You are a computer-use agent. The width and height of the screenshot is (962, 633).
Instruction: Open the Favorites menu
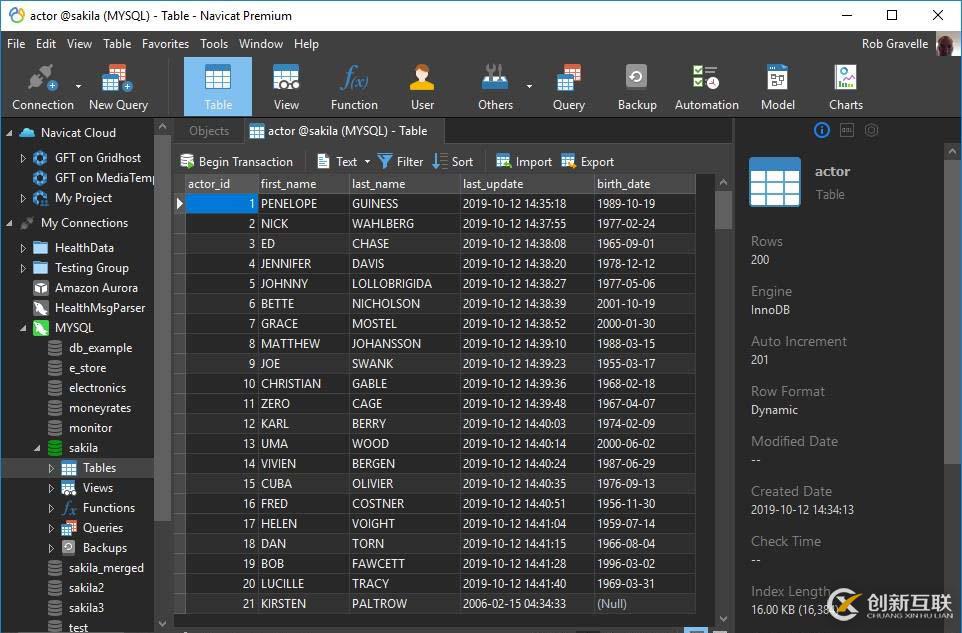coord(165,44)
